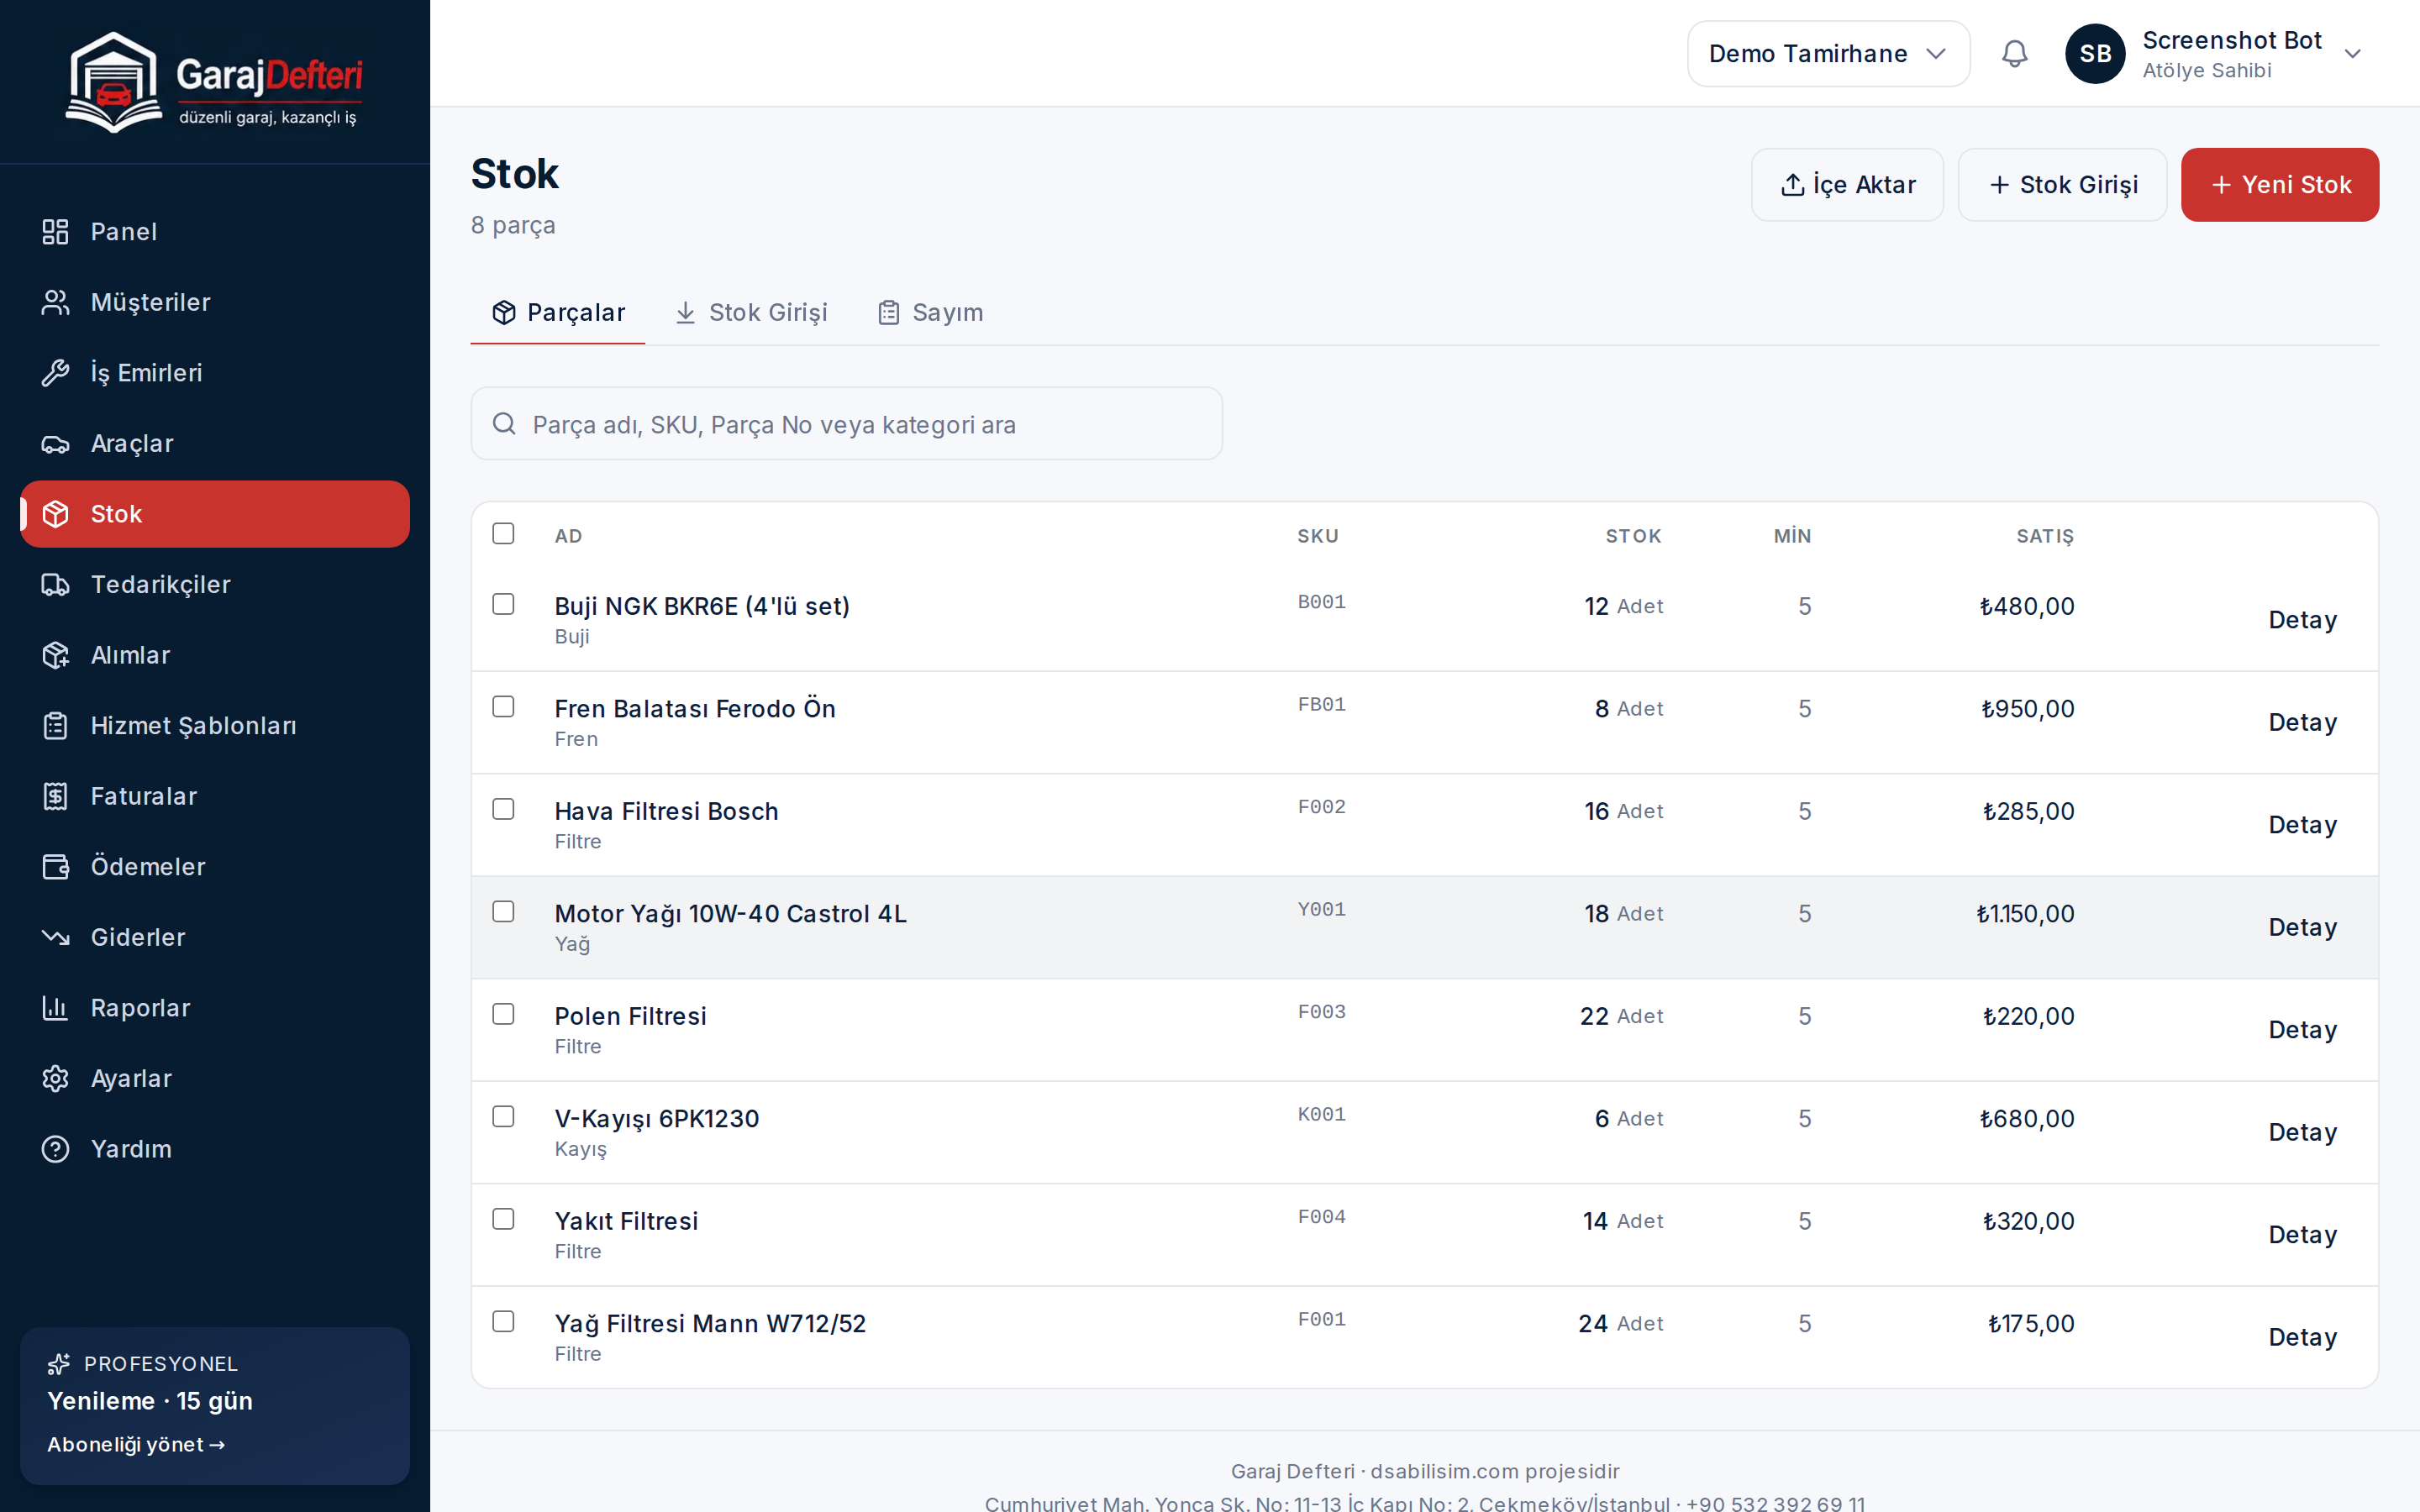Click the download icon on Stok Girişi tab
The height and width of the screenshot is (1512, 2420).
pyautogui.click(x=685, y=313)
